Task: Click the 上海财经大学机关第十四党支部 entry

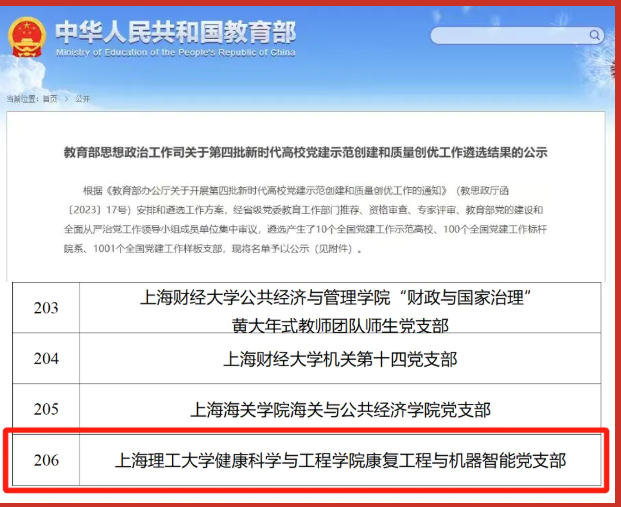Action: coord(340,359)
